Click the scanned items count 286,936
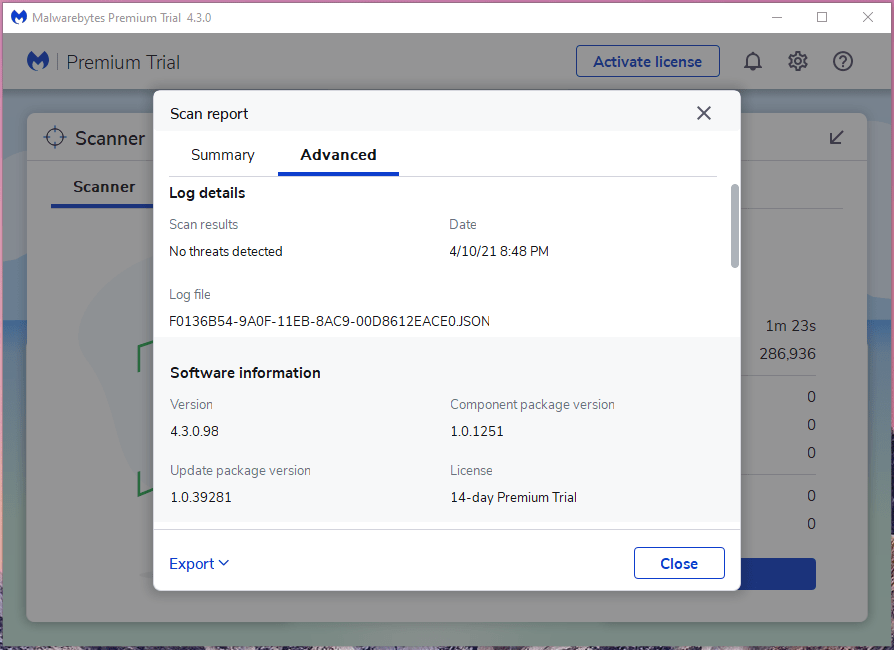 pyautogui.click(x=787, y=354)
